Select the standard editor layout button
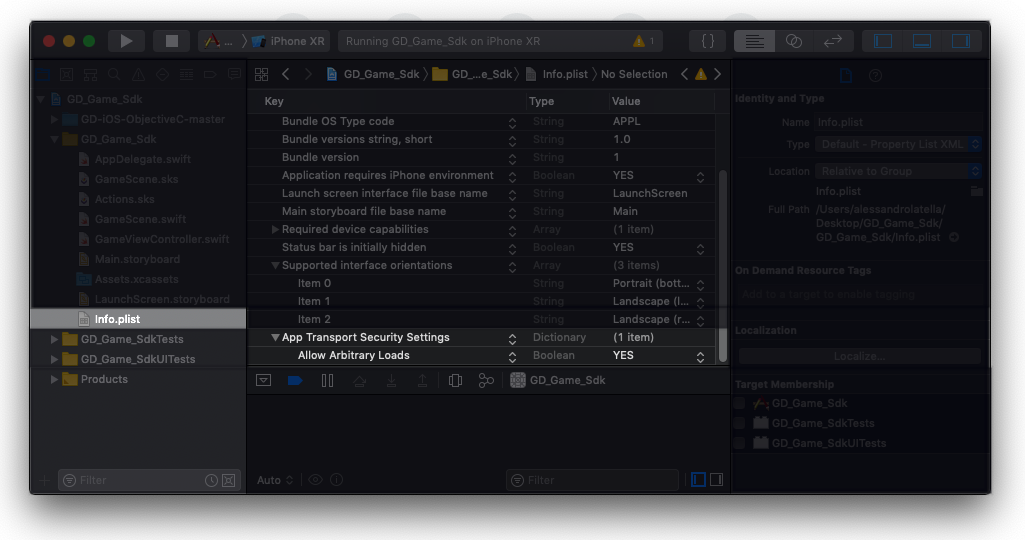The height and width of the screenshot is (540, 1025). [x=754, y=41]
